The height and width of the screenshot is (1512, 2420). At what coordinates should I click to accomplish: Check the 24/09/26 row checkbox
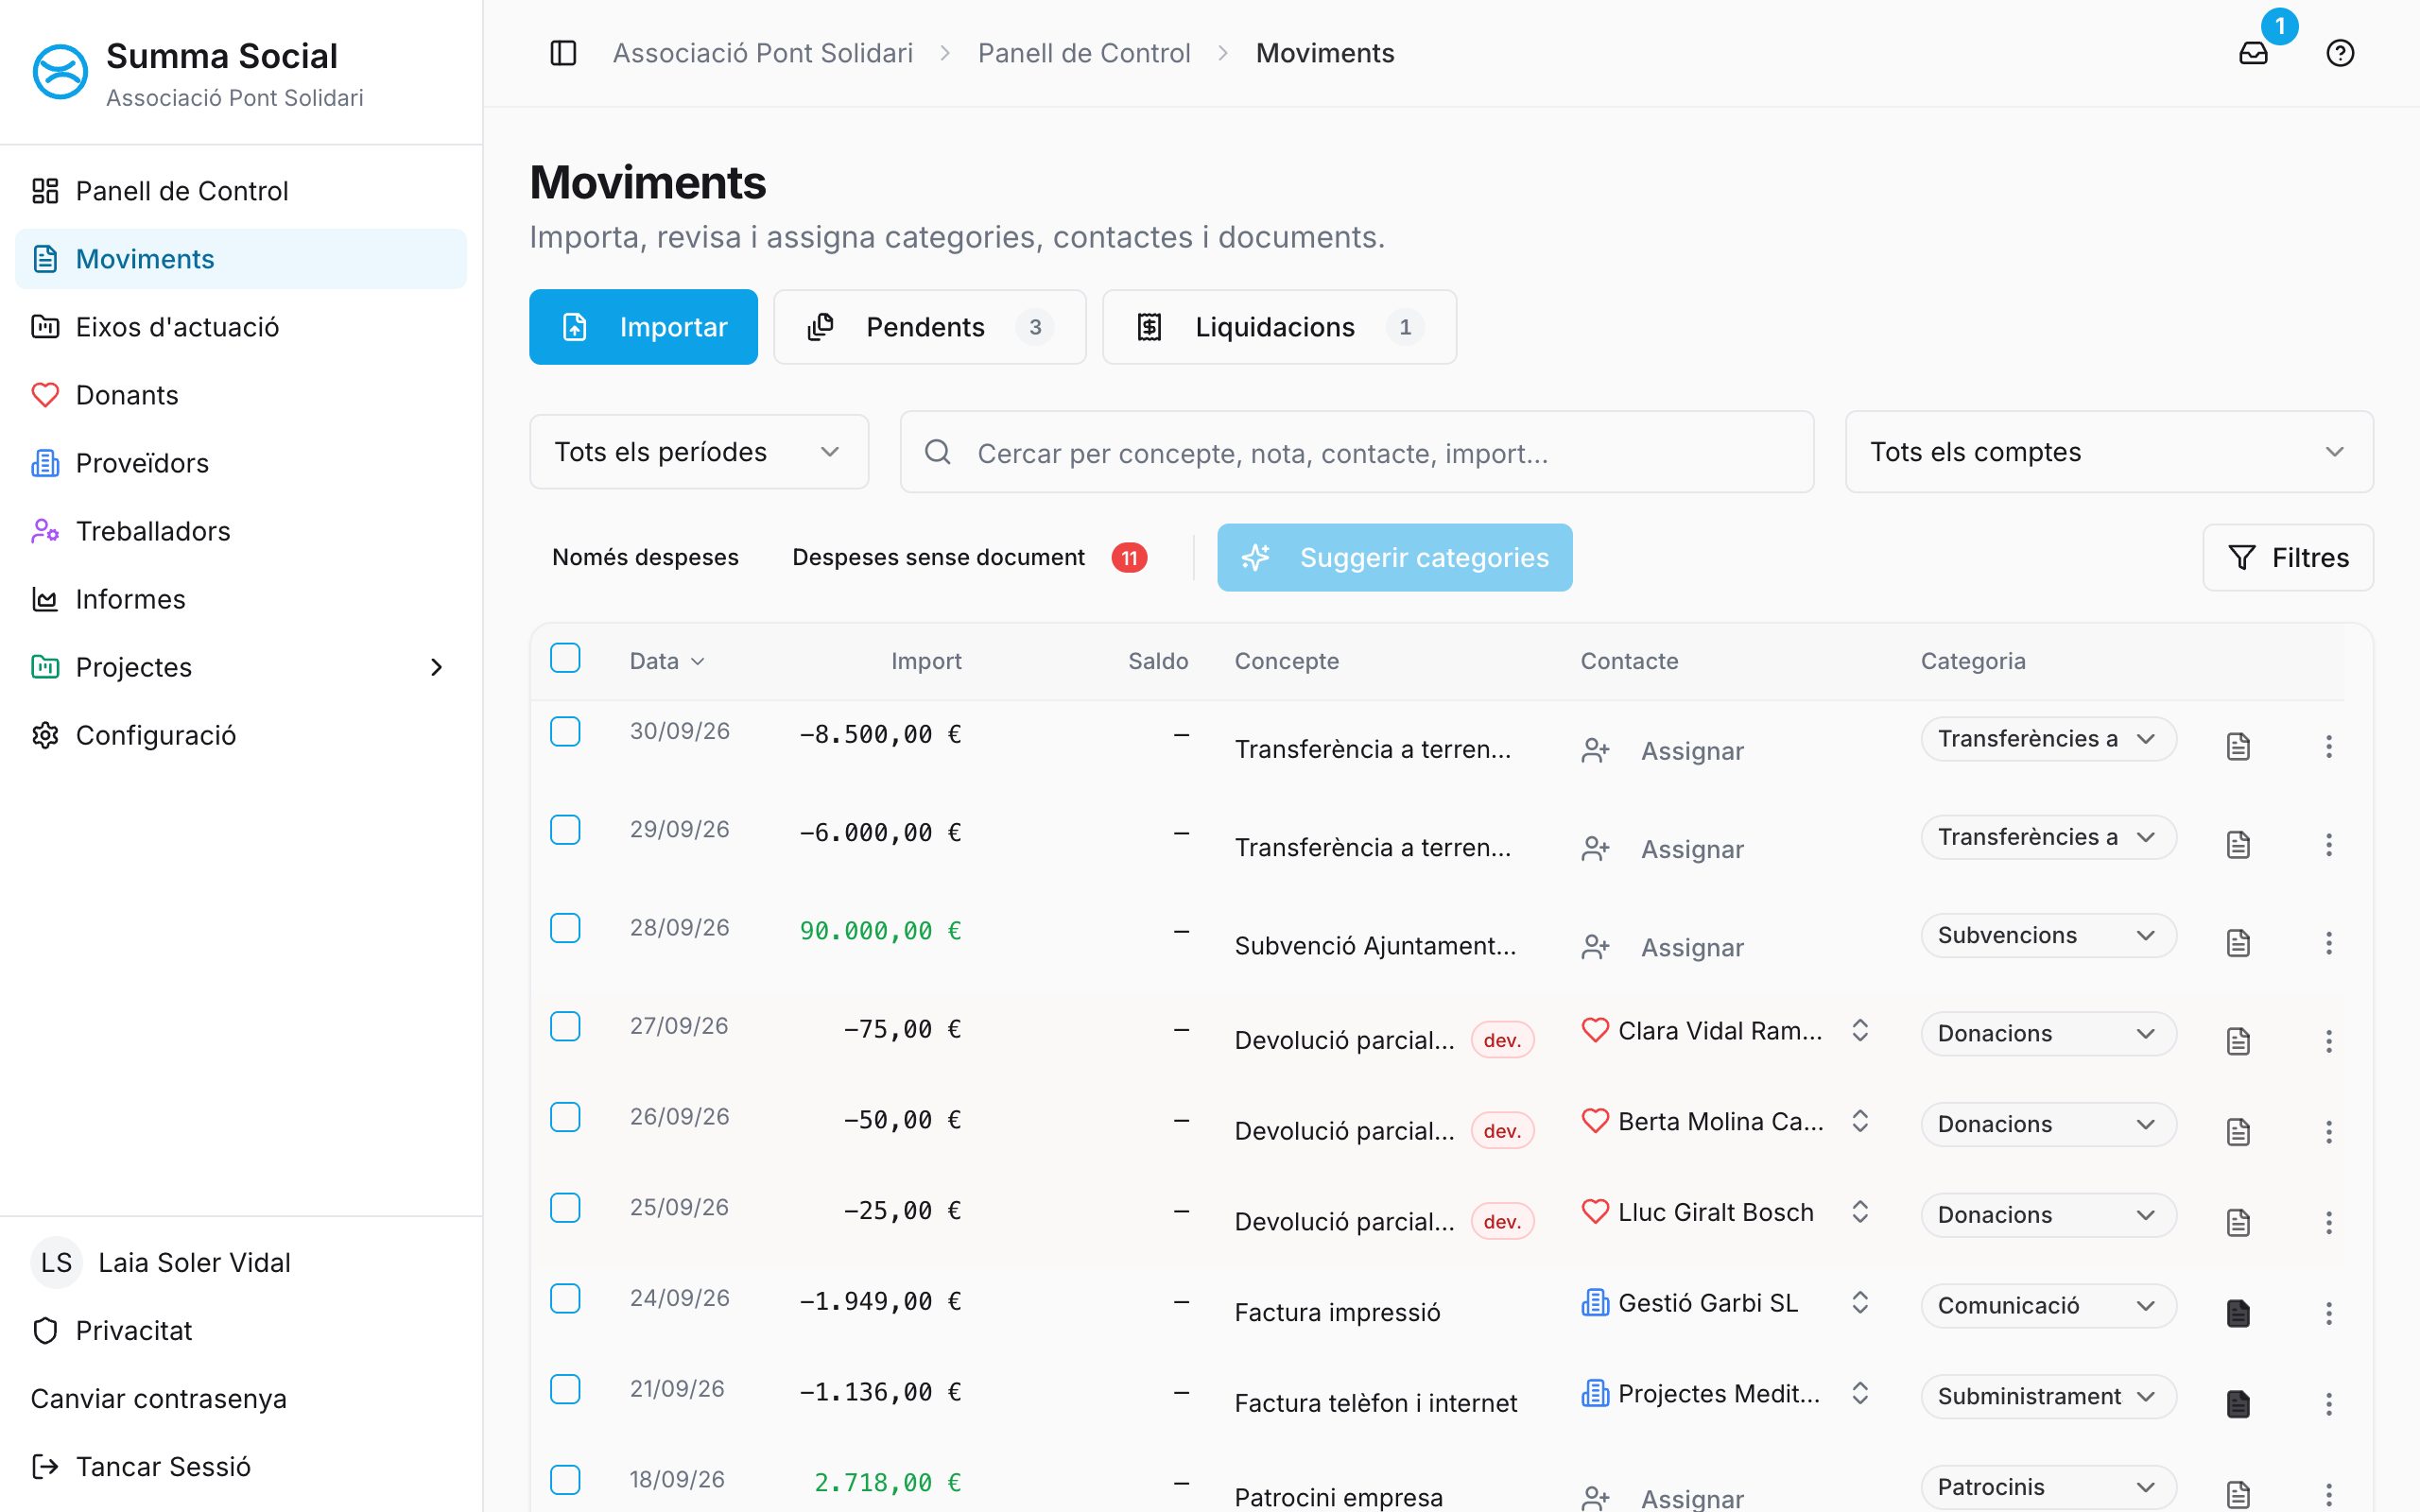(565, 1298)
